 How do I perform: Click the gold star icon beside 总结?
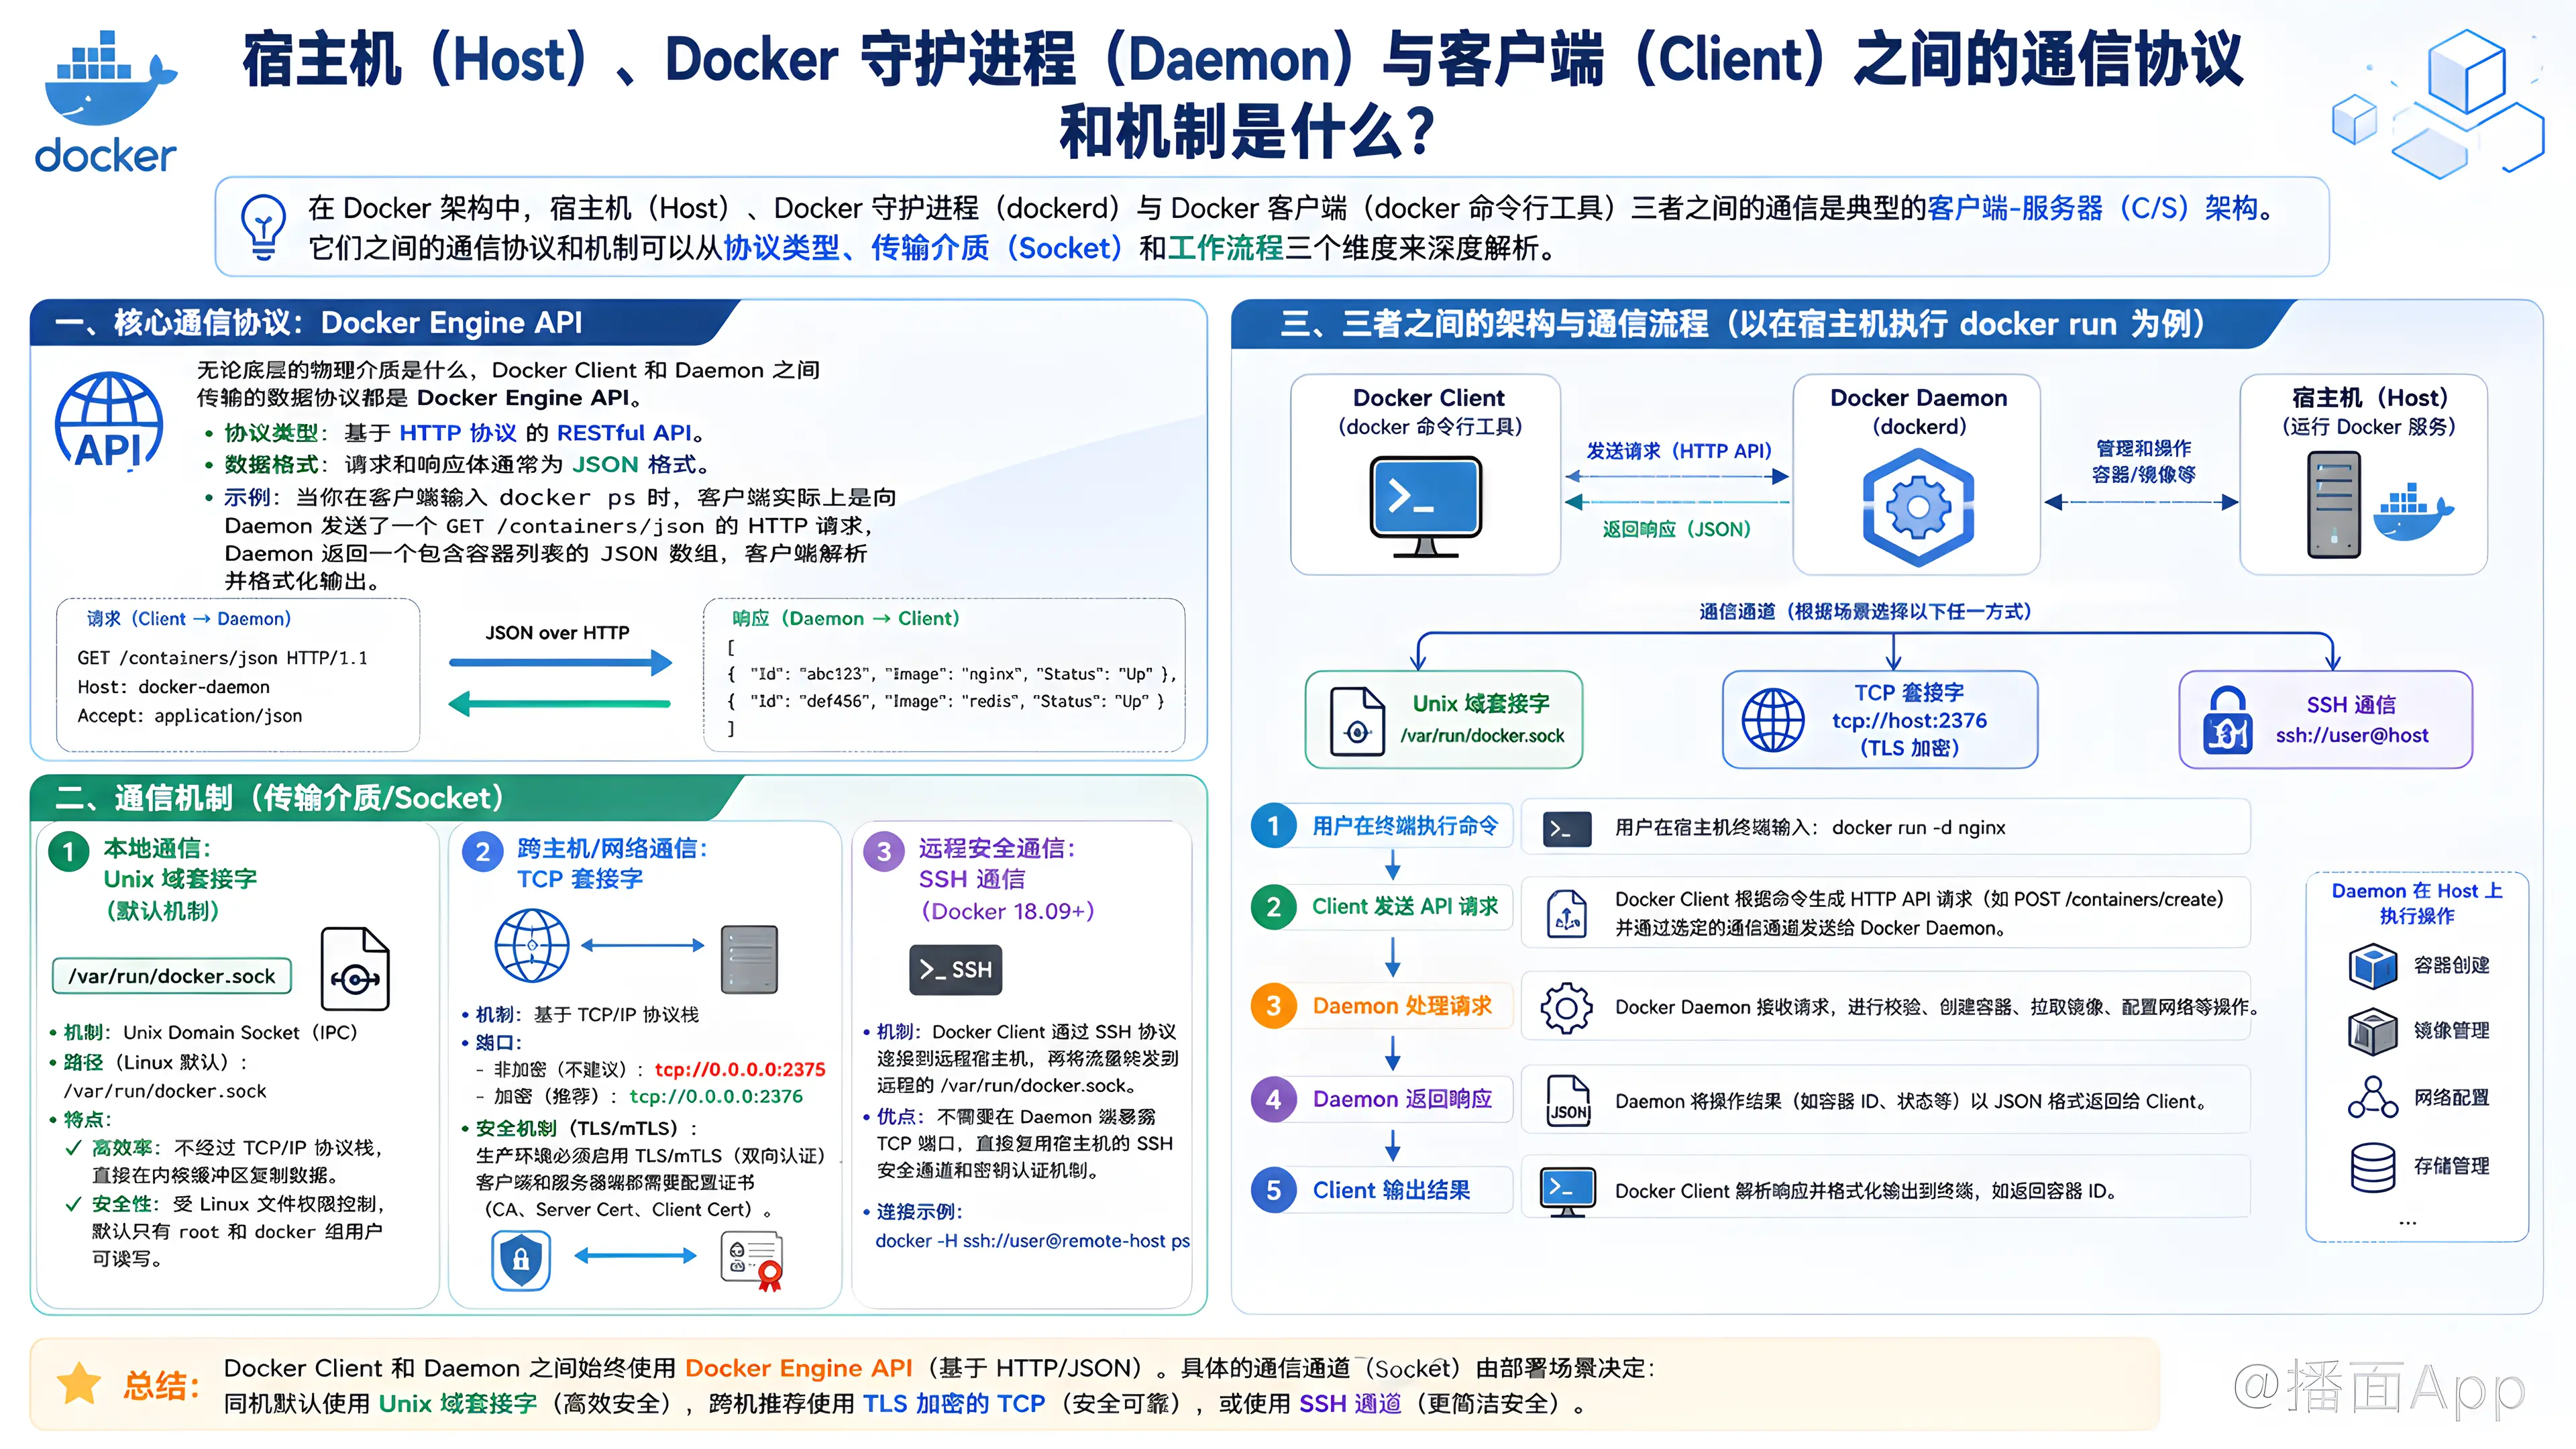coord(78,1384)
